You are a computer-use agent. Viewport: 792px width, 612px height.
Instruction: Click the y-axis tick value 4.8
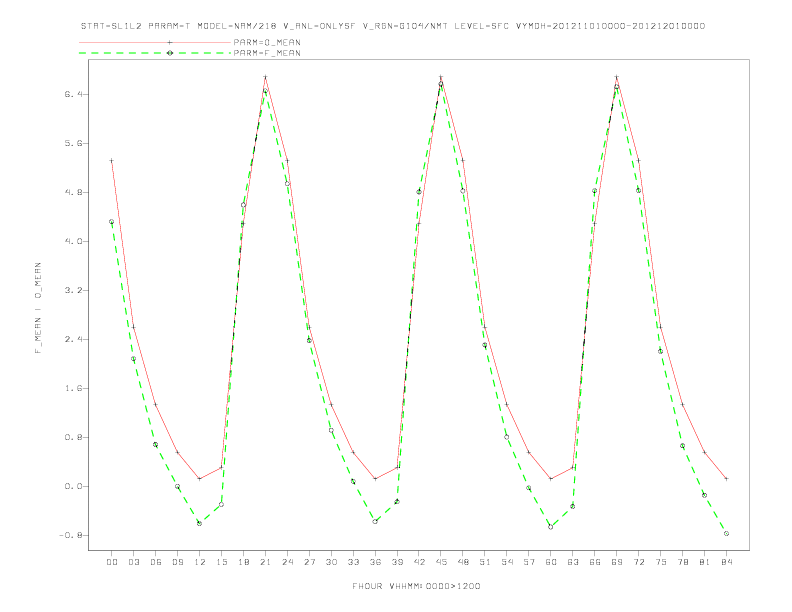coord(73,192)
